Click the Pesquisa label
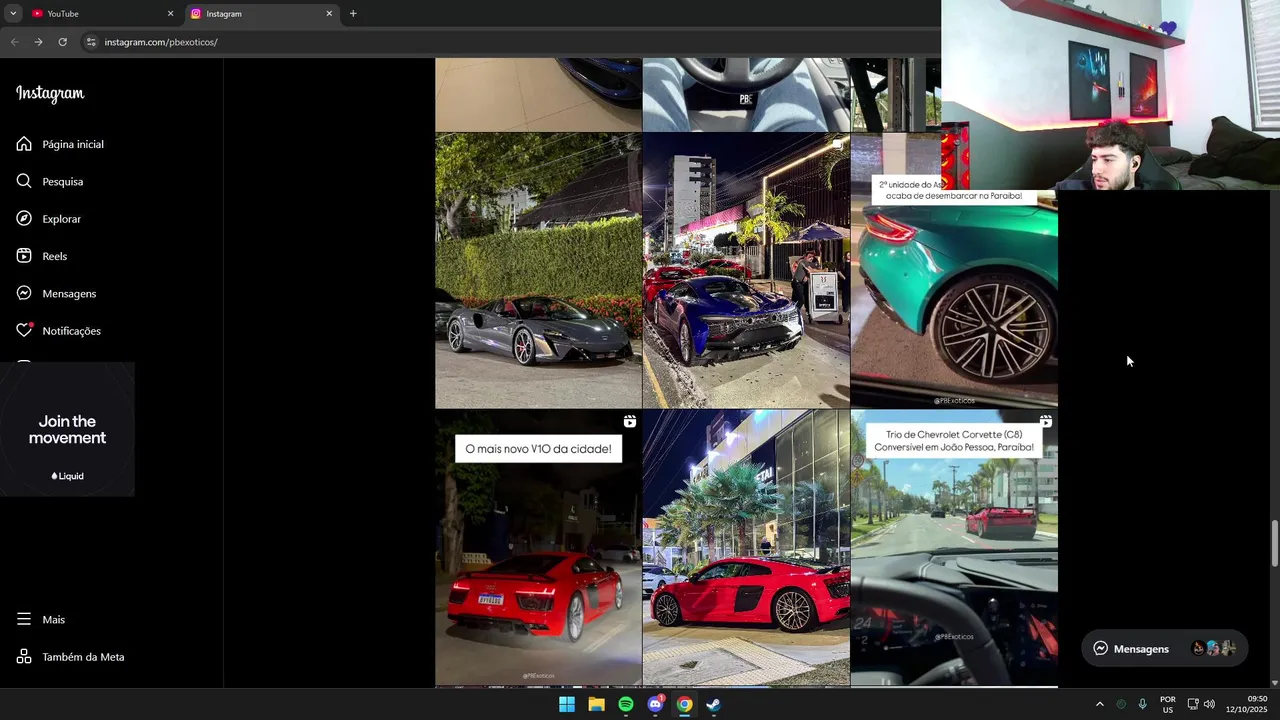Image resolution: width=1280 pixels, height=720 pixels. (x=63, y=182)
